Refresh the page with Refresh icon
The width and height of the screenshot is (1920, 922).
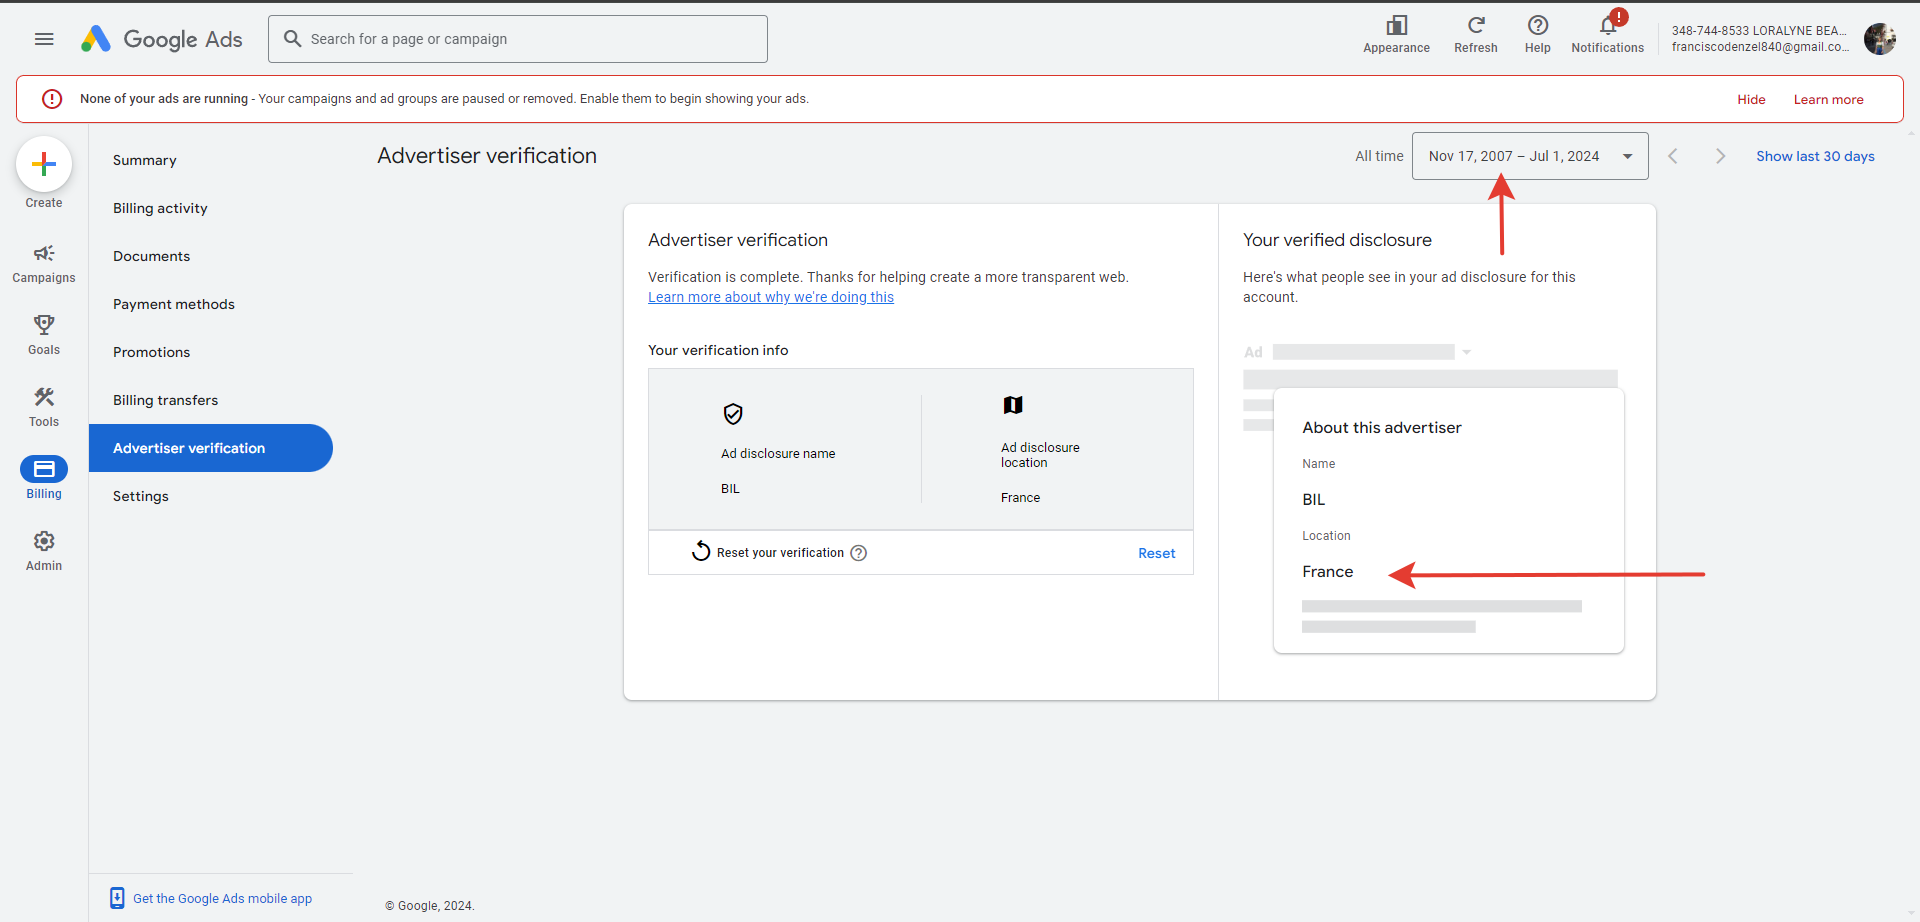click(x=1476, y=25)
